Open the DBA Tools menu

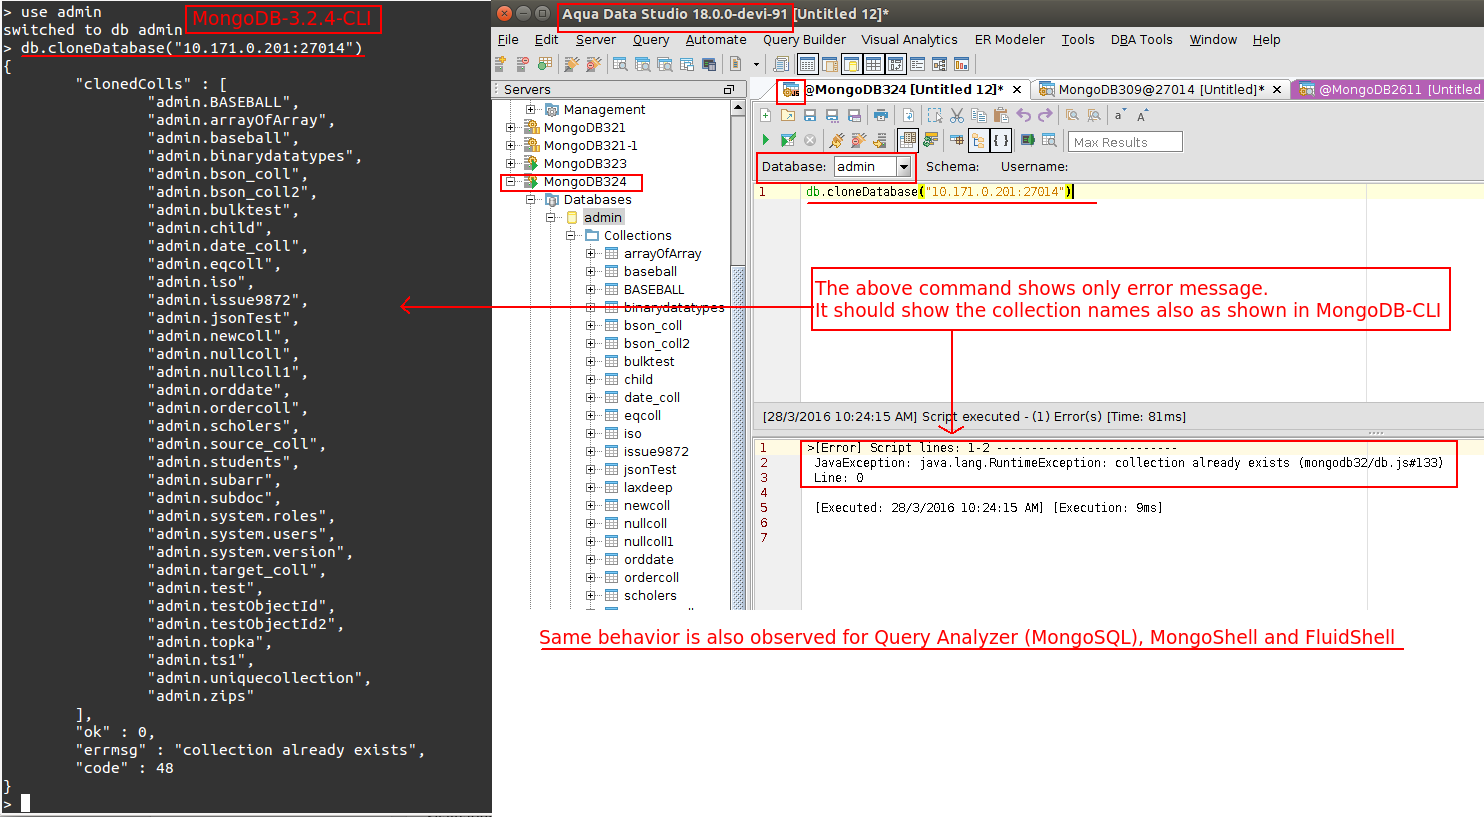click(1141, 40)
